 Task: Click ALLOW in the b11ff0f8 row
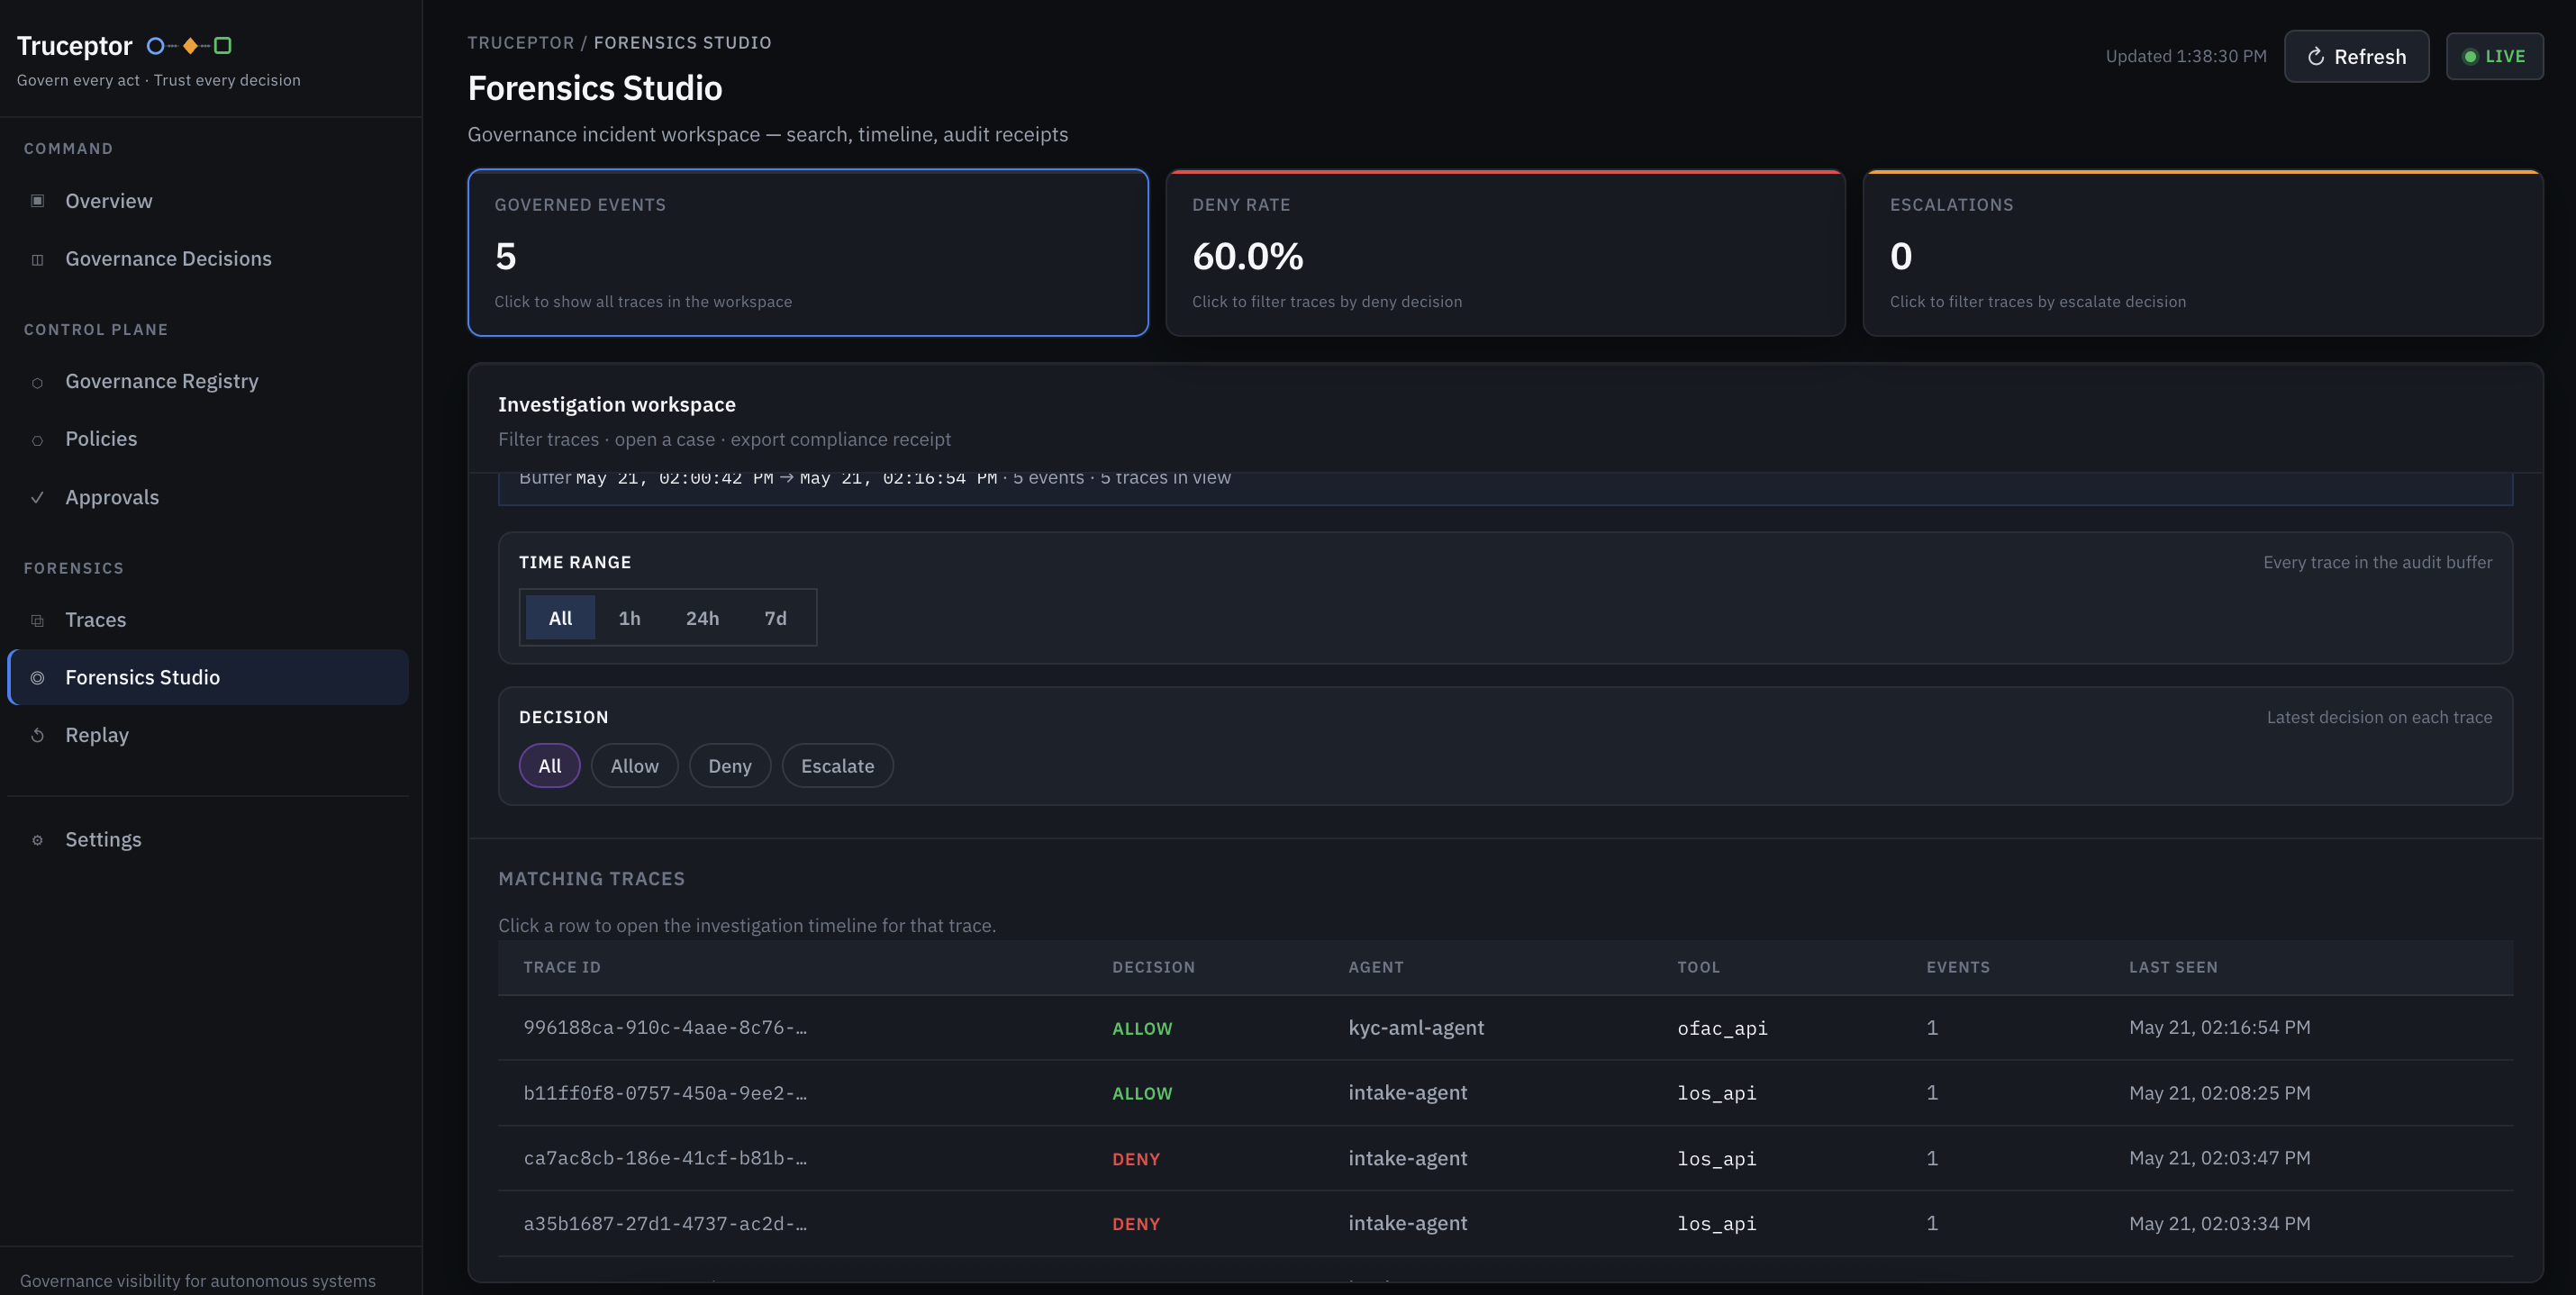1141,1094
